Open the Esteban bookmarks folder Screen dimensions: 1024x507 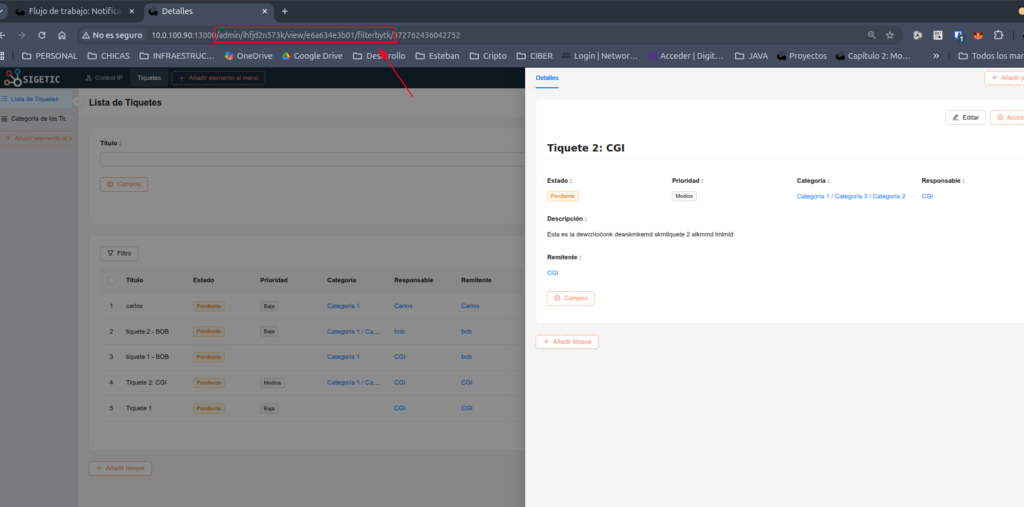(437, 56)
